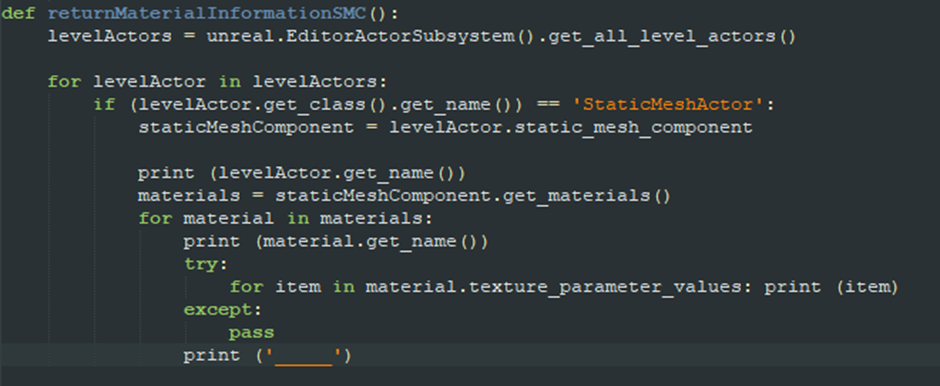Click the 'pass' statement
Viewport: 940px width, 386px height.
(x=251, y=333)
